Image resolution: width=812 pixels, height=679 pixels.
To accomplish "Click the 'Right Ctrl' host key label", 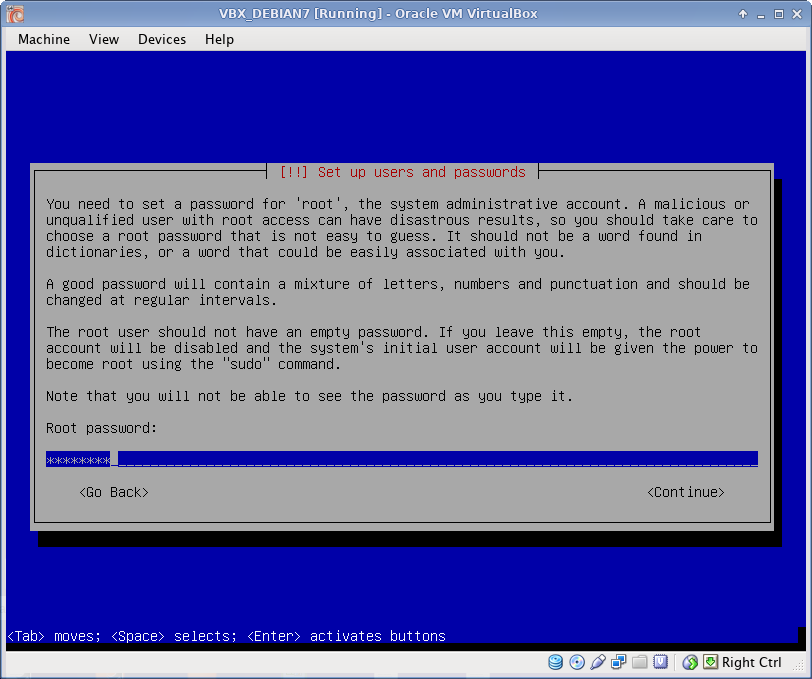I will coord(751,662).
